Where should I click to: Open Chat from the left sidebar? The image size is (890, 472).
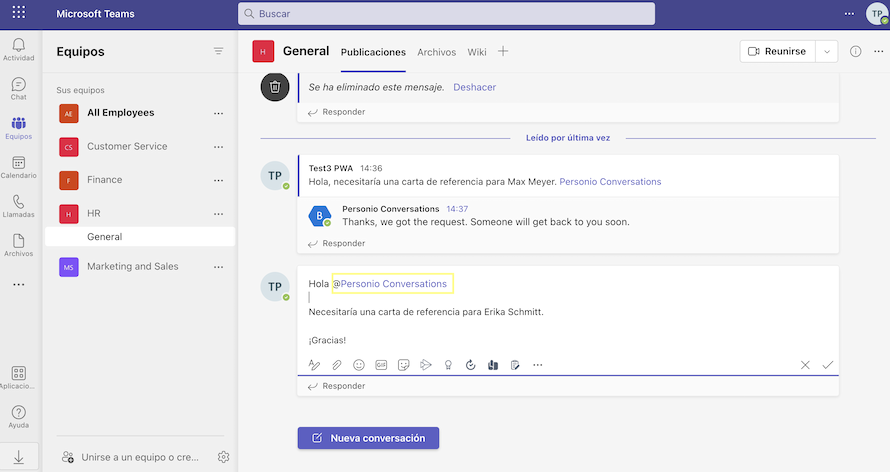[x=19, y=89]
